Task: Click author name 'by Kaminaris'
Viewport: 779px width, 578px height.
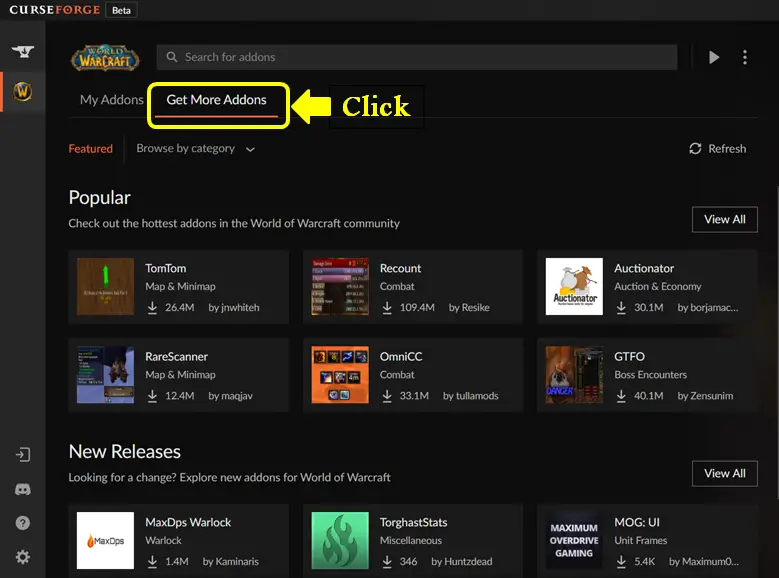Action: [231, 562]
